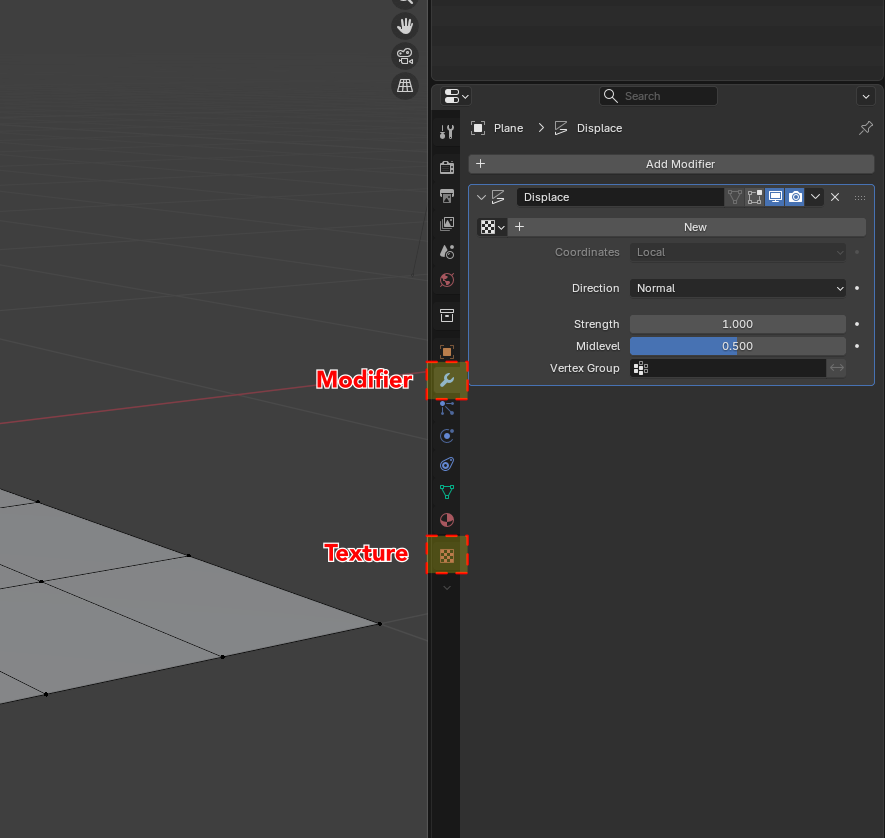Switch perspective/orthographic grid icon
The image size is (885, 838).
(x=405, y=86)
